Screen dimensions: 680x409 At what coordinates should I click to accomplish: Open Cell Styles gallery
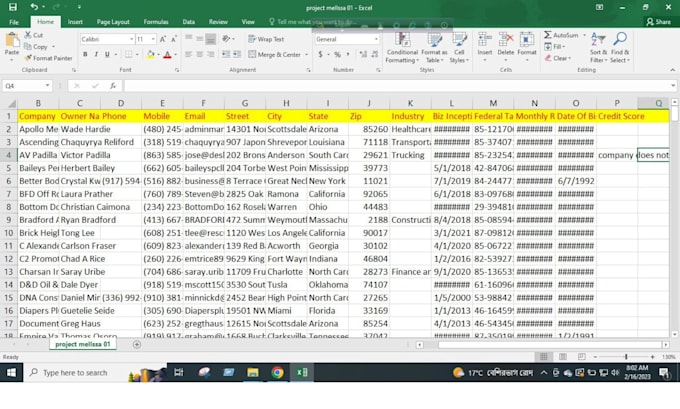459,47
